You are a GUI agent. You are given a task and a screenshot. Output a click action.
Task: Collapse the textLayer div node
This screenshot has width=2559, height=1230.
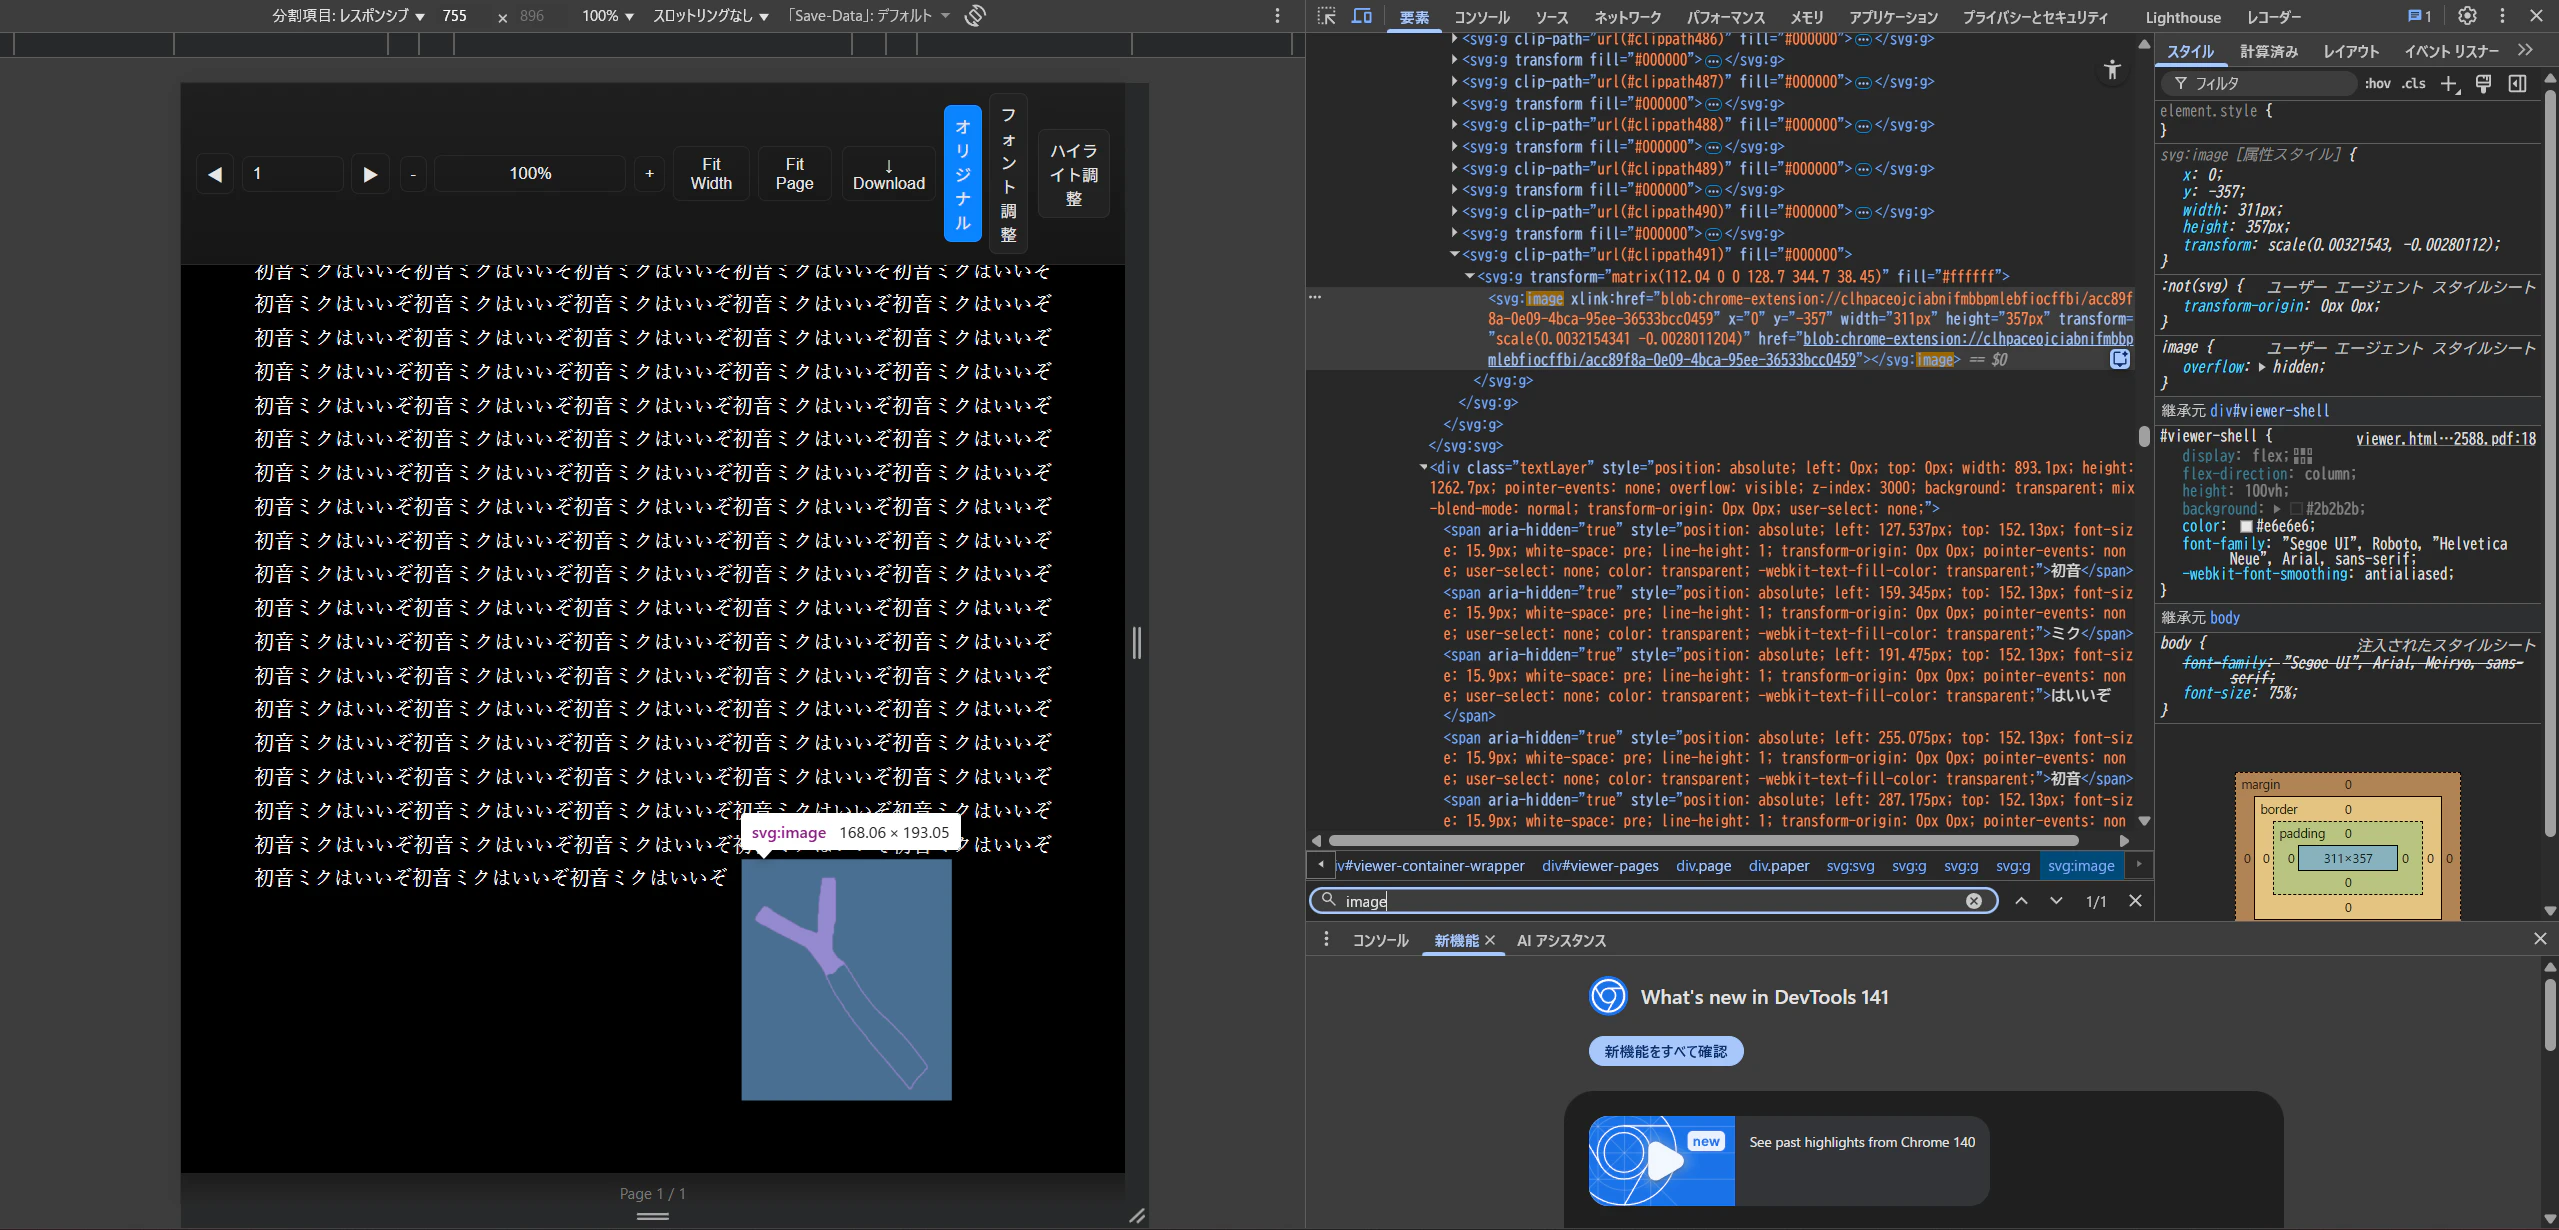pos(1423,468)
